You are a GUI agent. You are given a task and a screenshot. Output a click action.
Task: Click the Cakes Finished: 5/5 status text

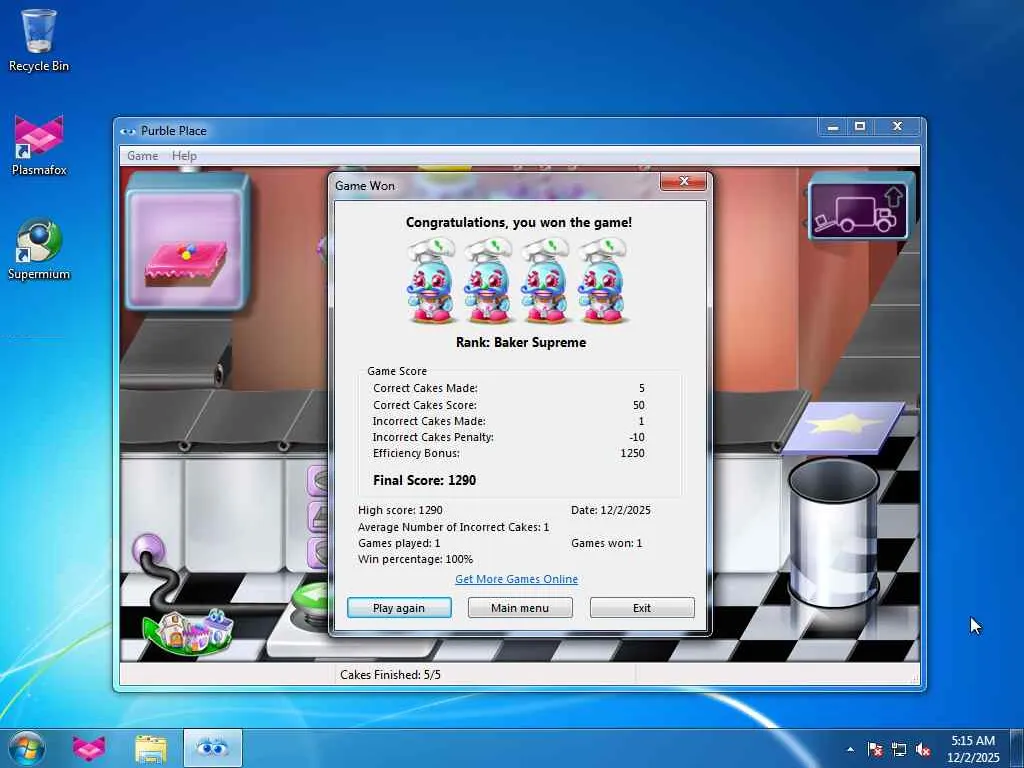coord(391,675)
